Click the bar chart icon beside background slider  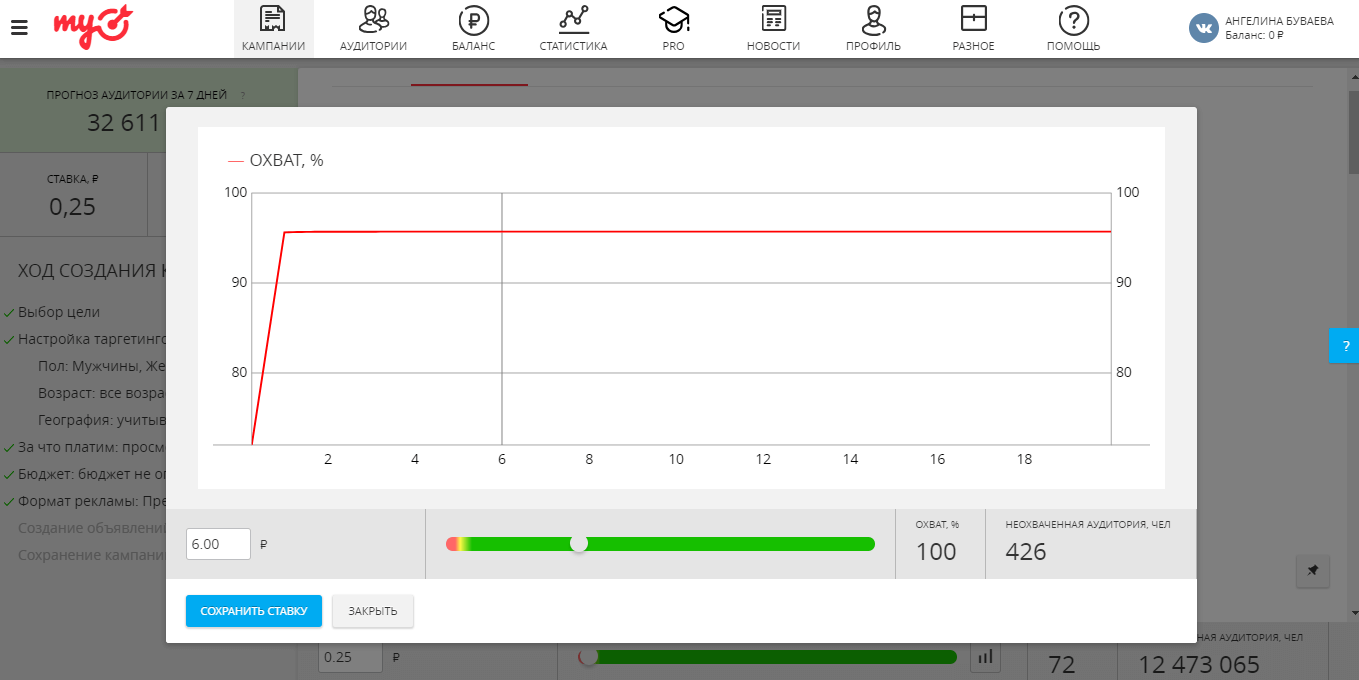point(986,657)
